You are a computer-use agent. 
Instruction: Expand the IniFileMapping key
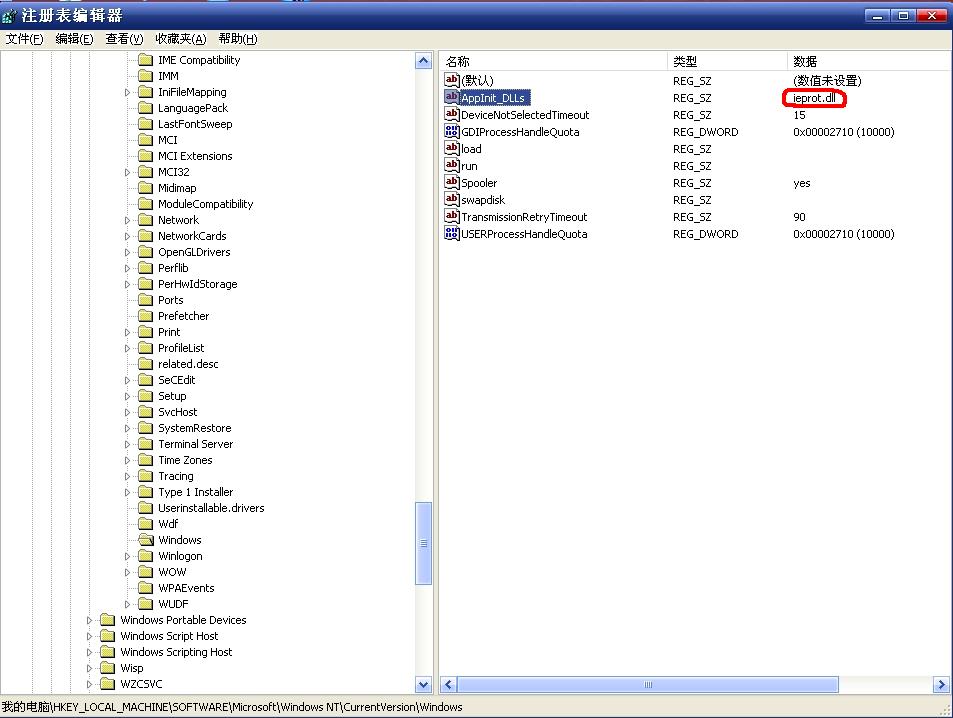(x=127, y=92)
